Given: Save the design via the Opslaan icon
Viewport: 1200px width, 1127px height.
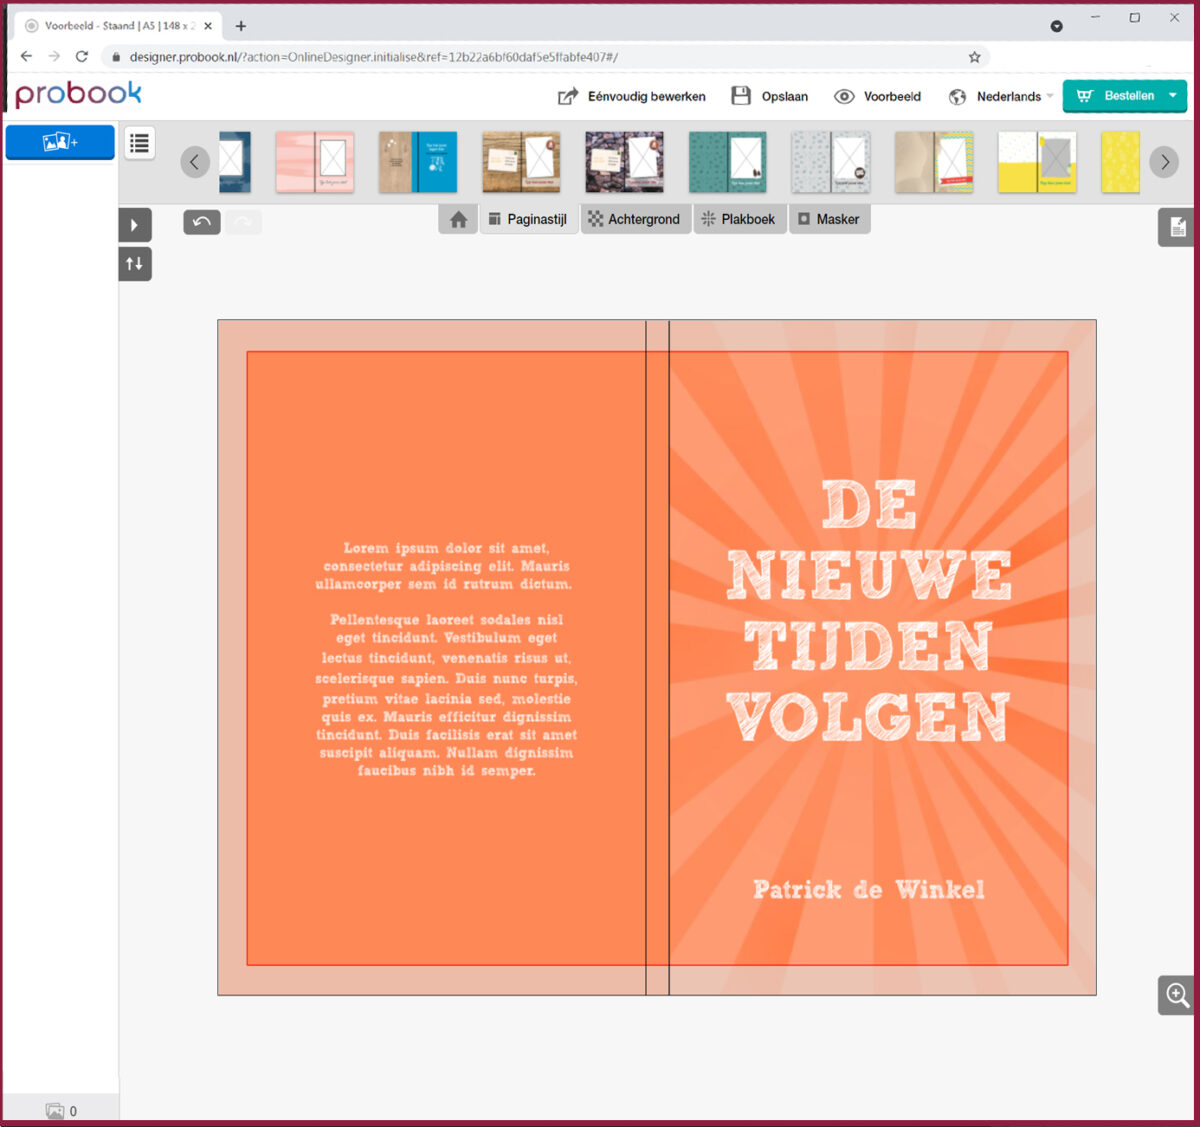Looking at the screenshot, I should (x=741, y=95).
